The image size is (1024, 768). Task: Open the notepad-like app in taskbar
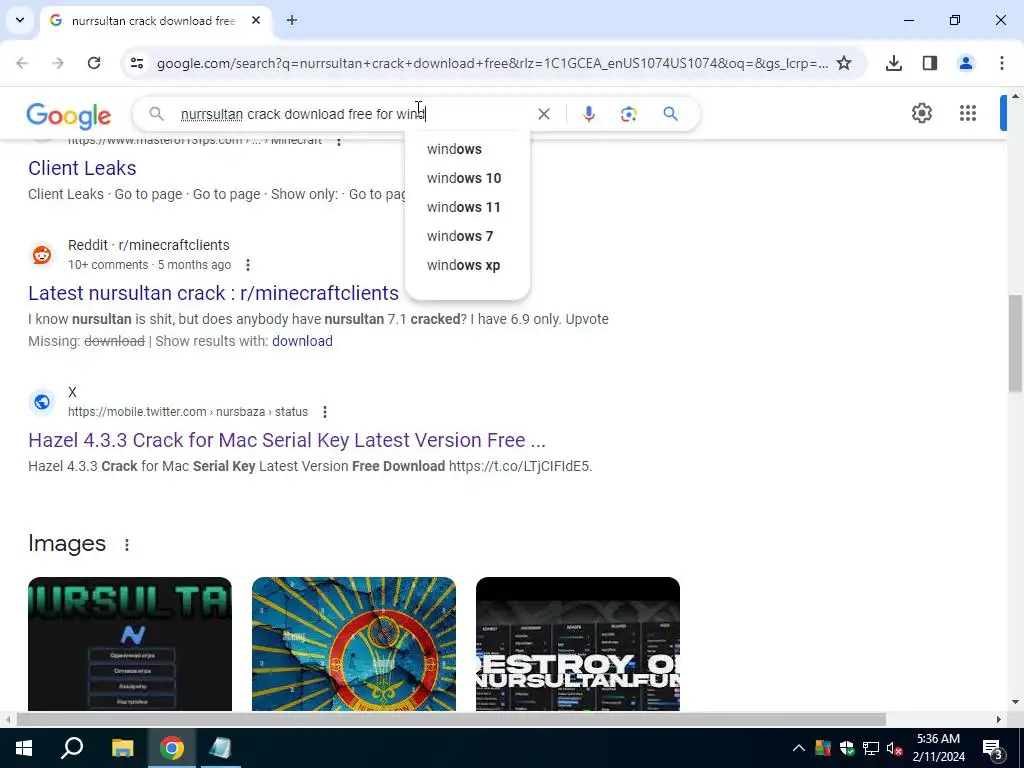coord(221,748)
